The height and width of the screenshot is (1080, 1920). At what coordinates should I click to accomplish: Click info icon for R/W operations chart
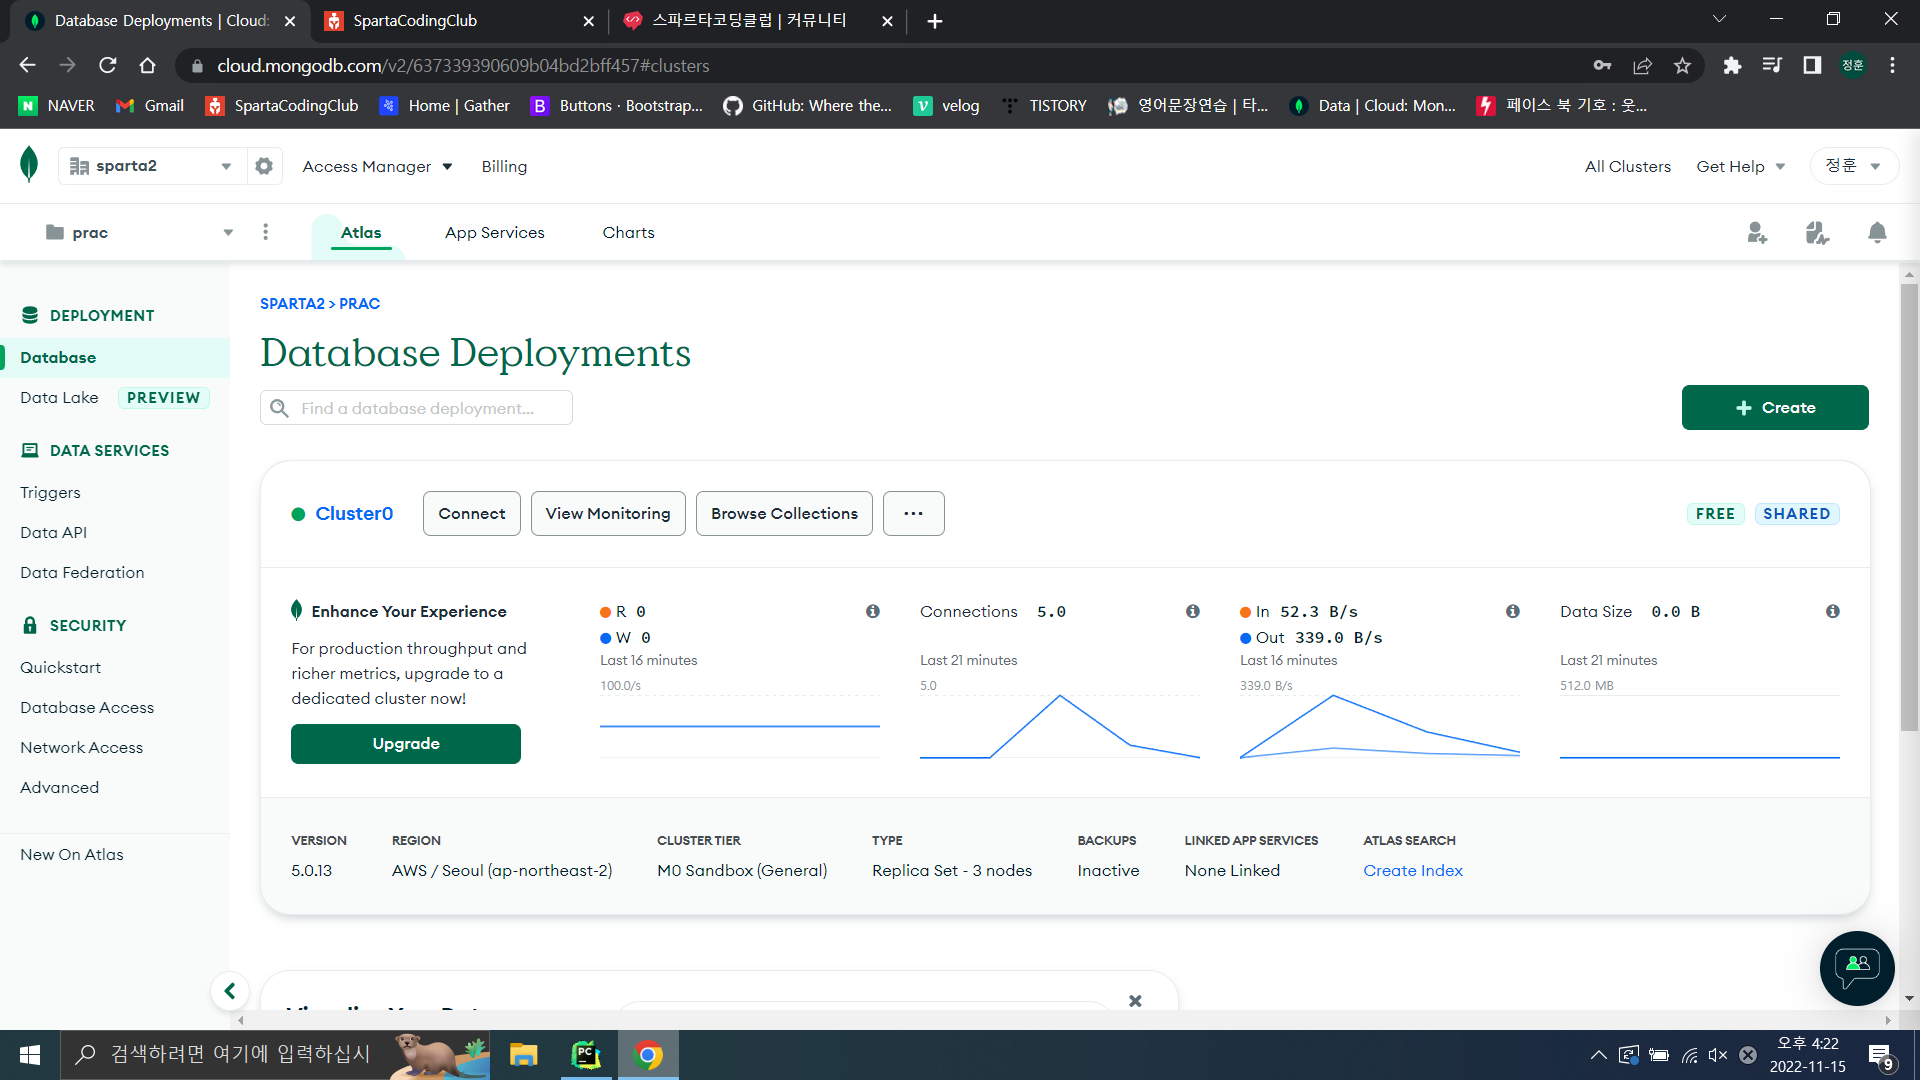pyautogui.click(x=873, y=611)
